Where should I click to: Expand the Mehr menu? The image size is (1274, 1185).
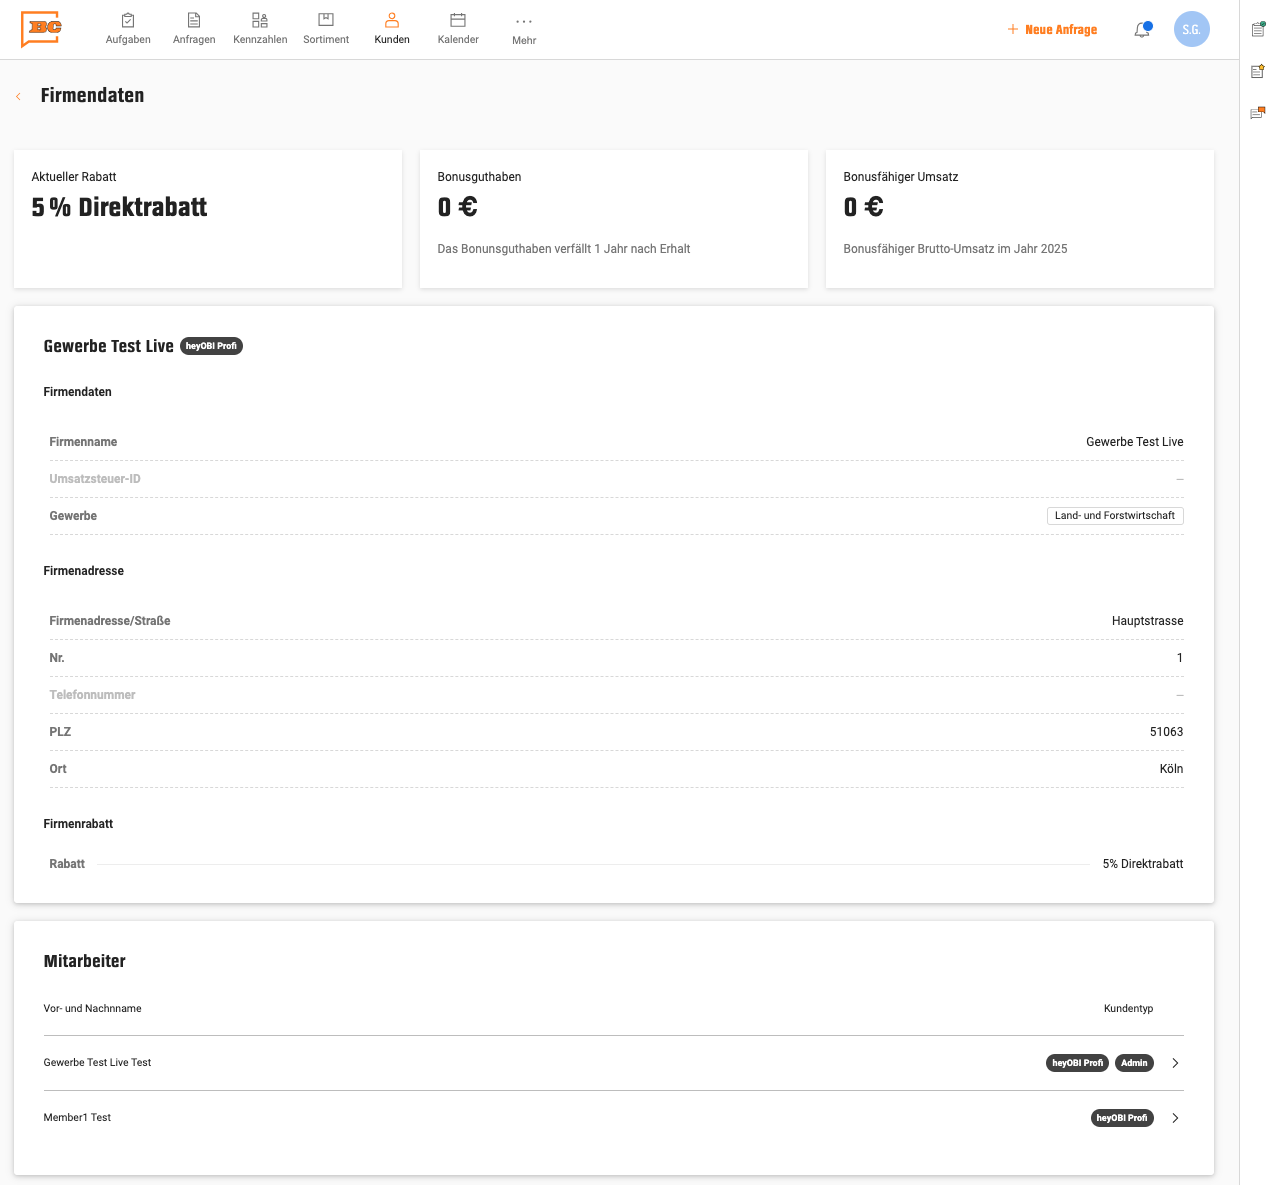pyautogui.click(x=524, y=29)
